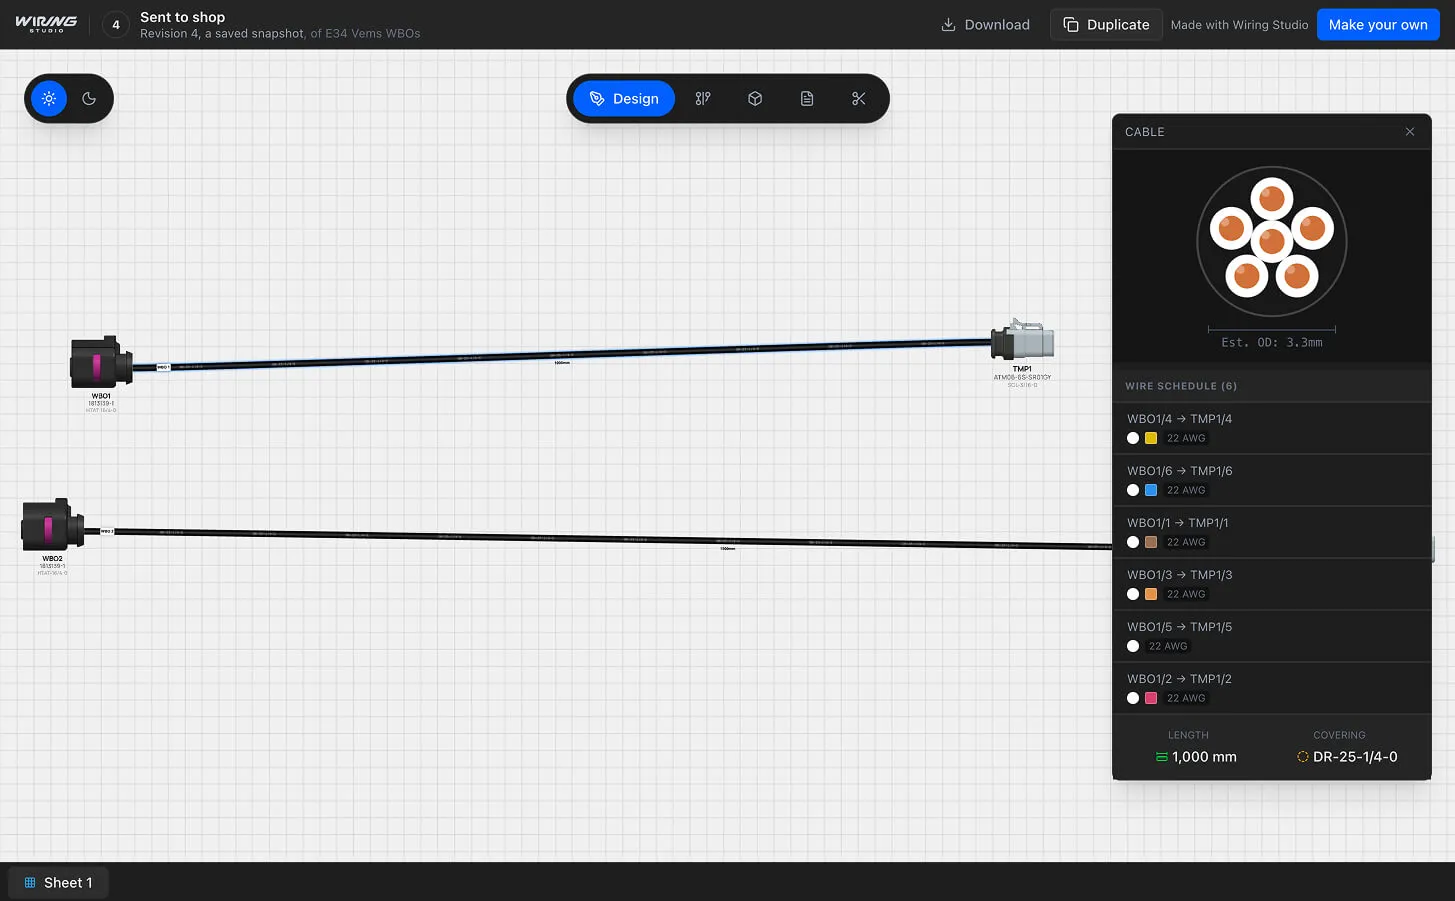Click the Sent to shop title
The height and width of the screenshot is (901, 1455).
[182, 17]
